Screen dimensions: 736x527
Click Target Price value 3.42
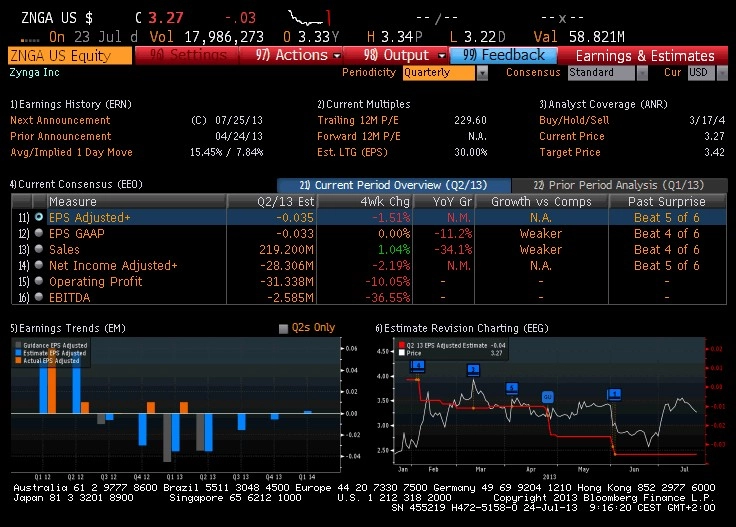(714, 152)
